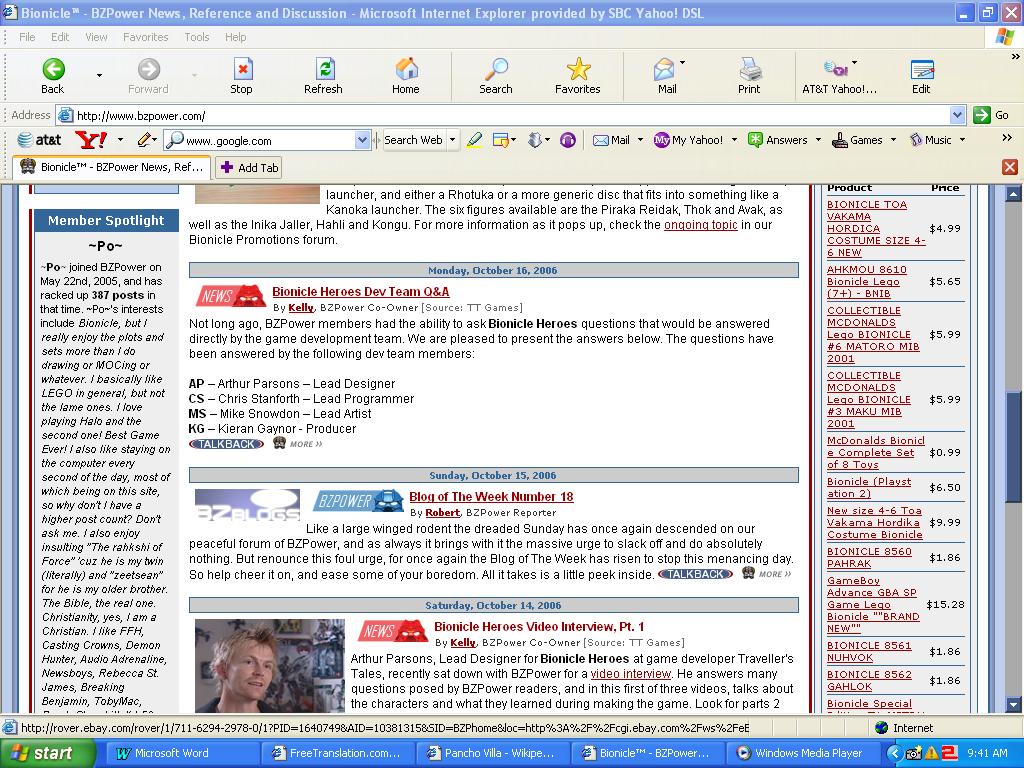Click MORE under Blog of The Week
This screenshot has width=1024, height=768.
coord(775,574)
